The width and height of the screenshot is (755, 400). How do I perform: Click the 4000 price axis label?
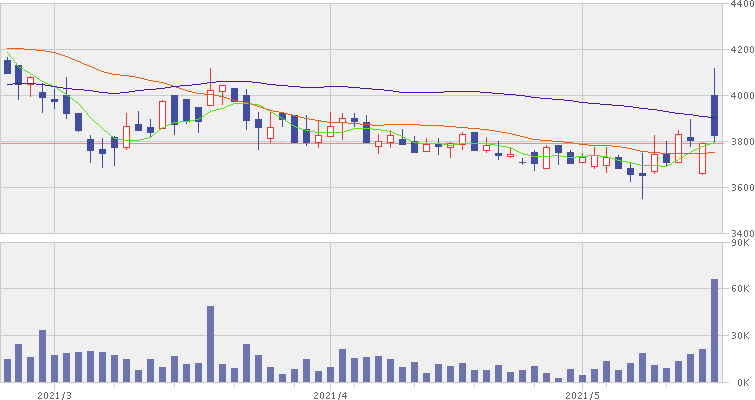[740, 96]
